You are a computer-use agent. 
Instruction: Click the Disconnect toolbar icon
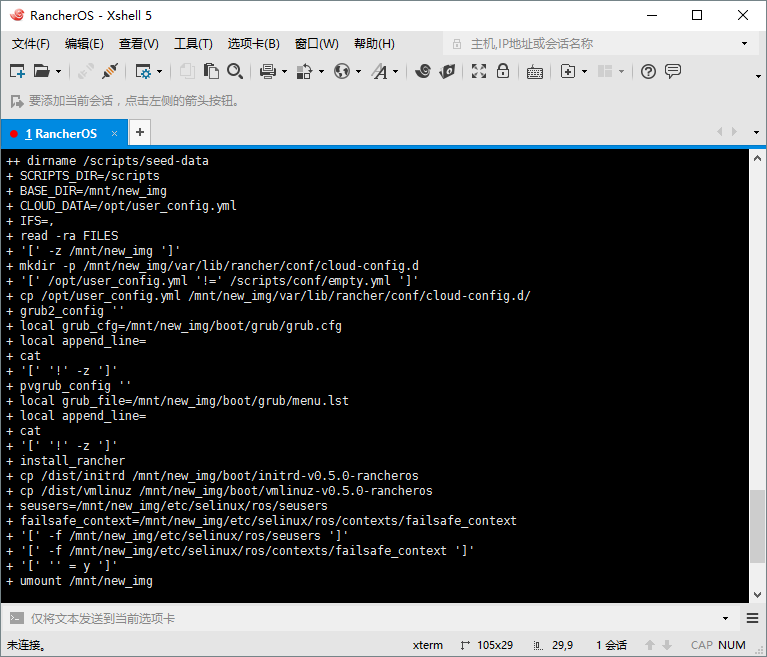point(86,71)
